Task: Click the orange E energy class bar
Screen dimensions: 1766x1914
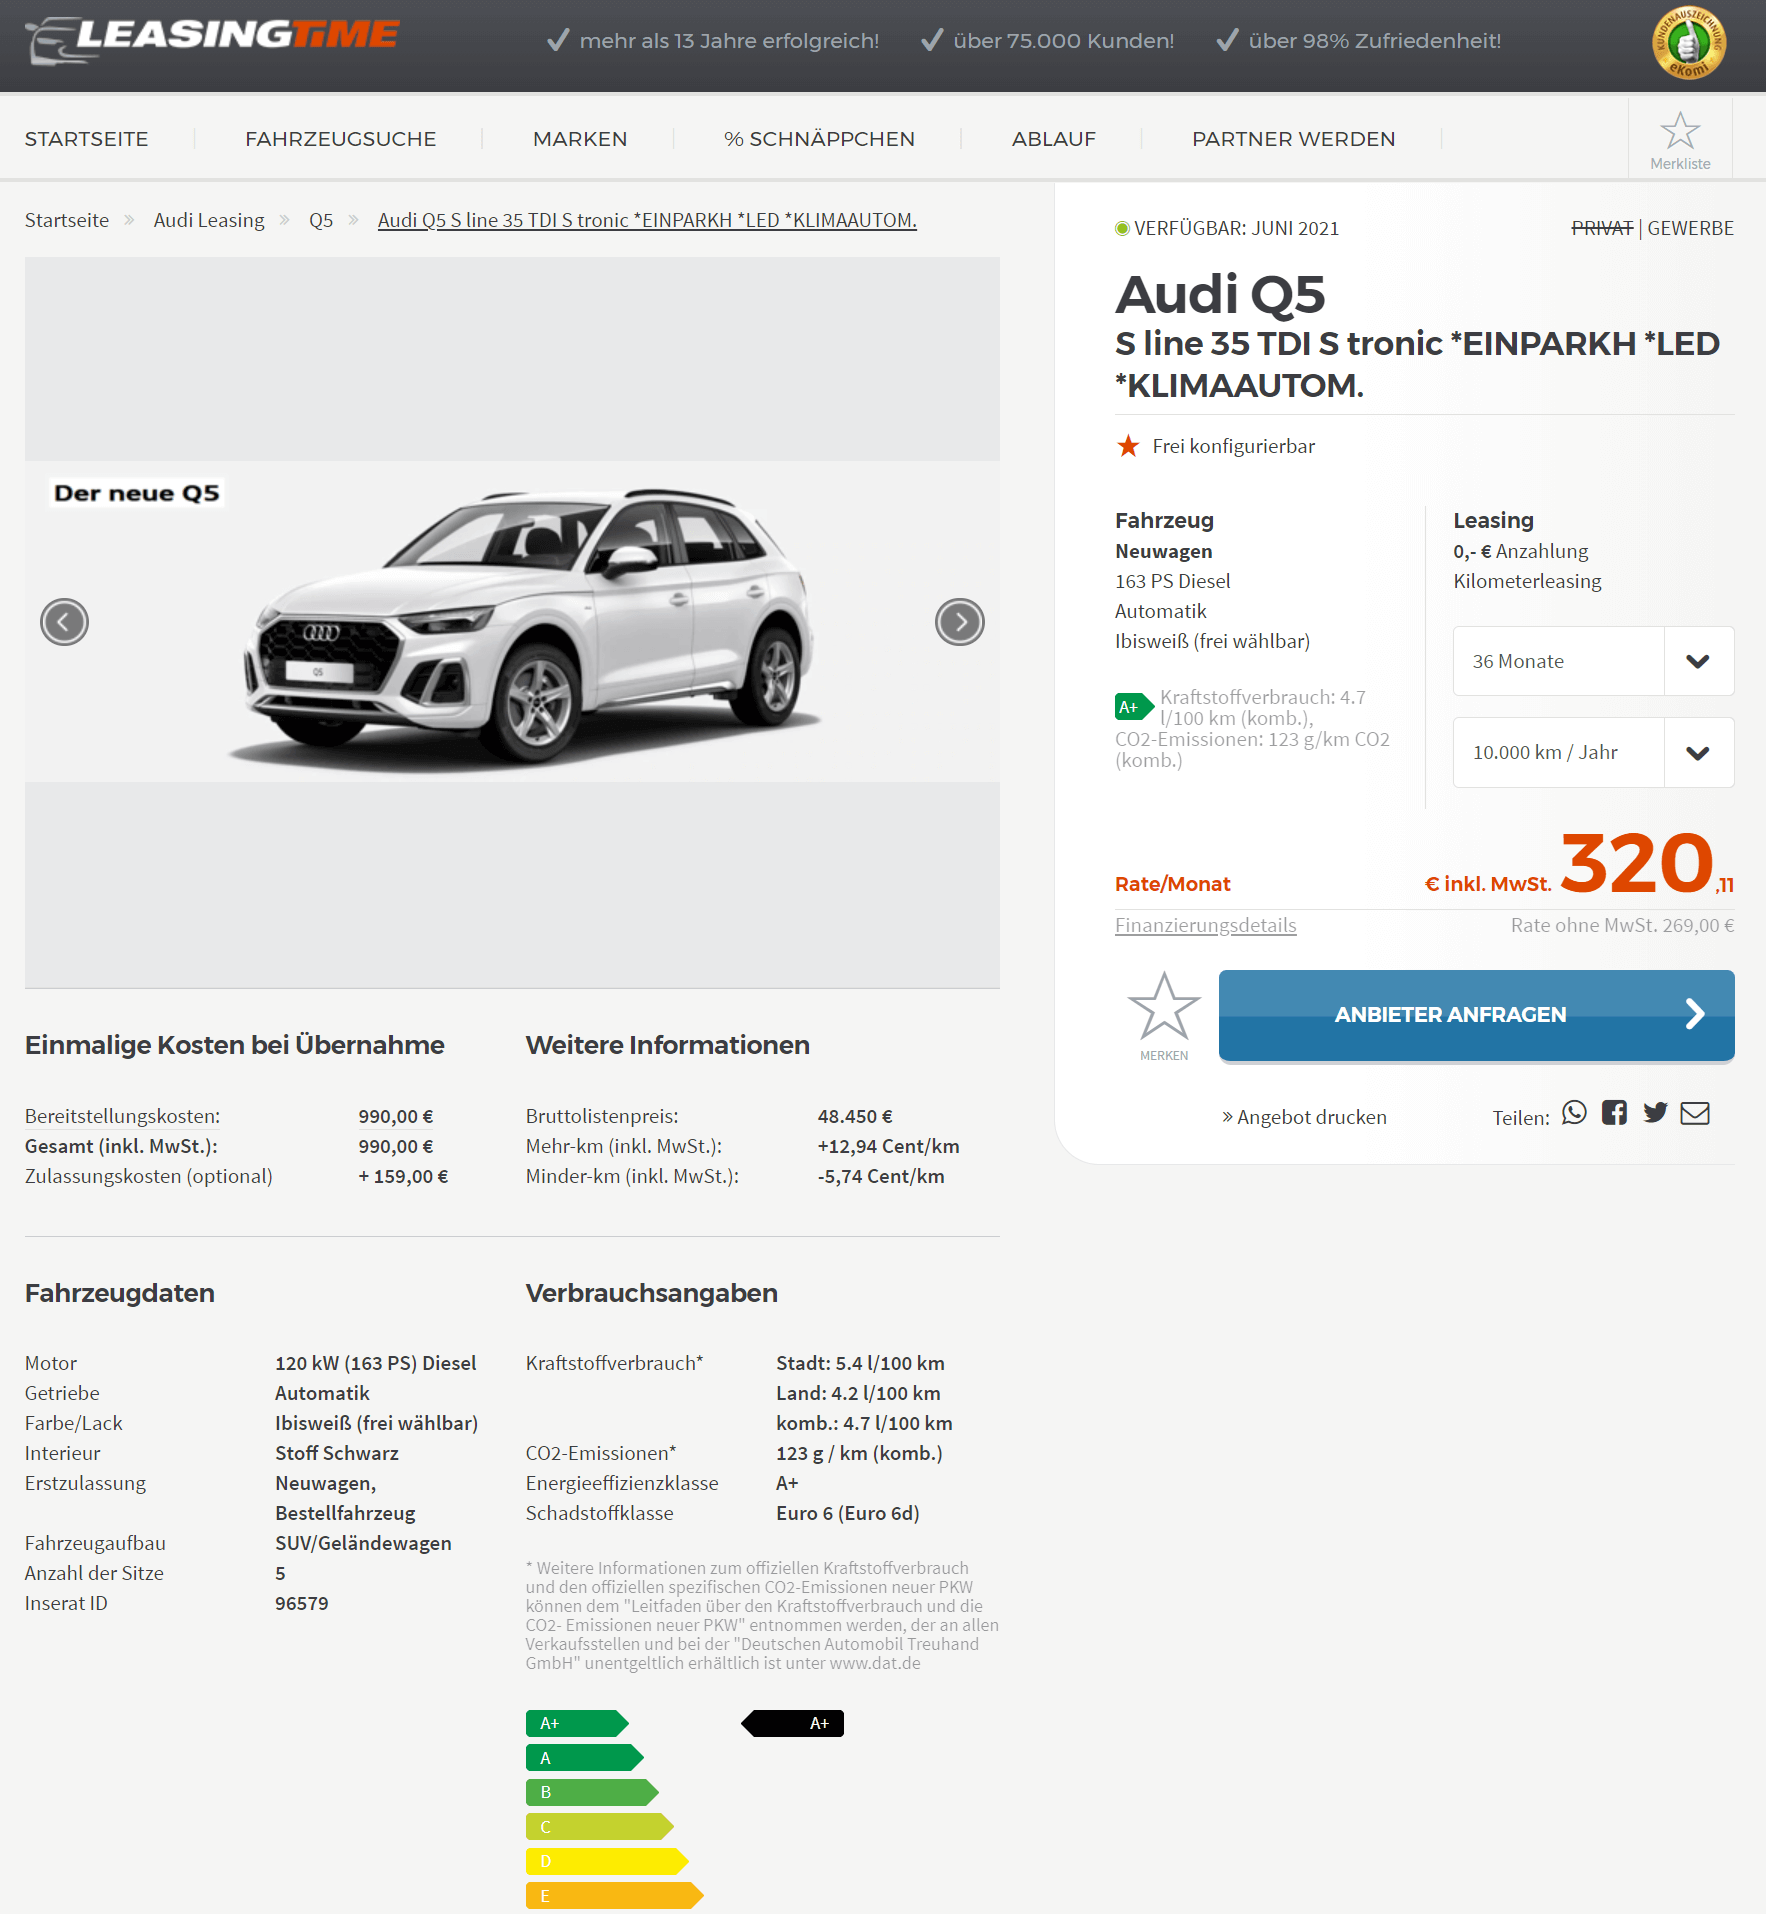Action: [615, 1895]
